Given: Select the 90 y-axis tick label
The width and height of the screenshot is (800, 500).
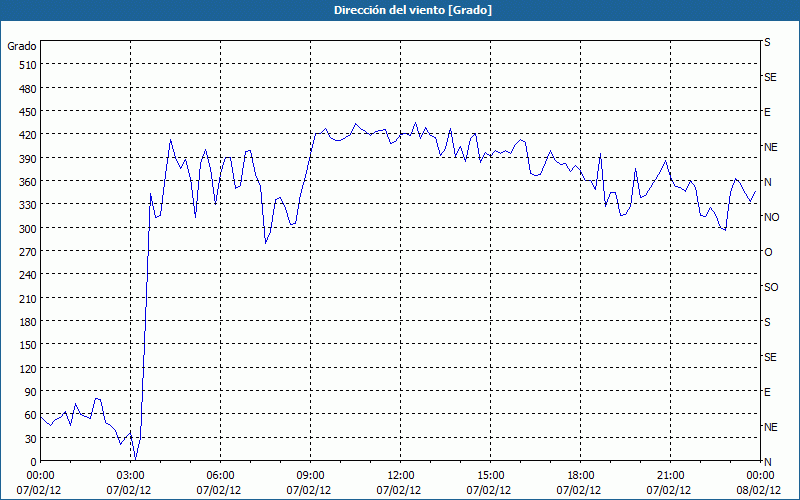Looking at the screenshot, I should click(31, 392).
